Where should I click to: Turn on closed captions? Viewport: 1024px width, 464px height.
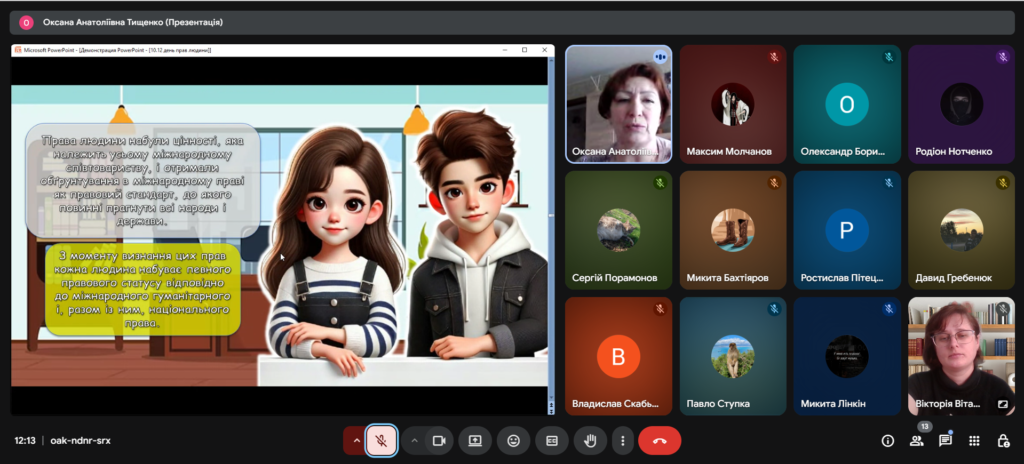pos(550,440)
